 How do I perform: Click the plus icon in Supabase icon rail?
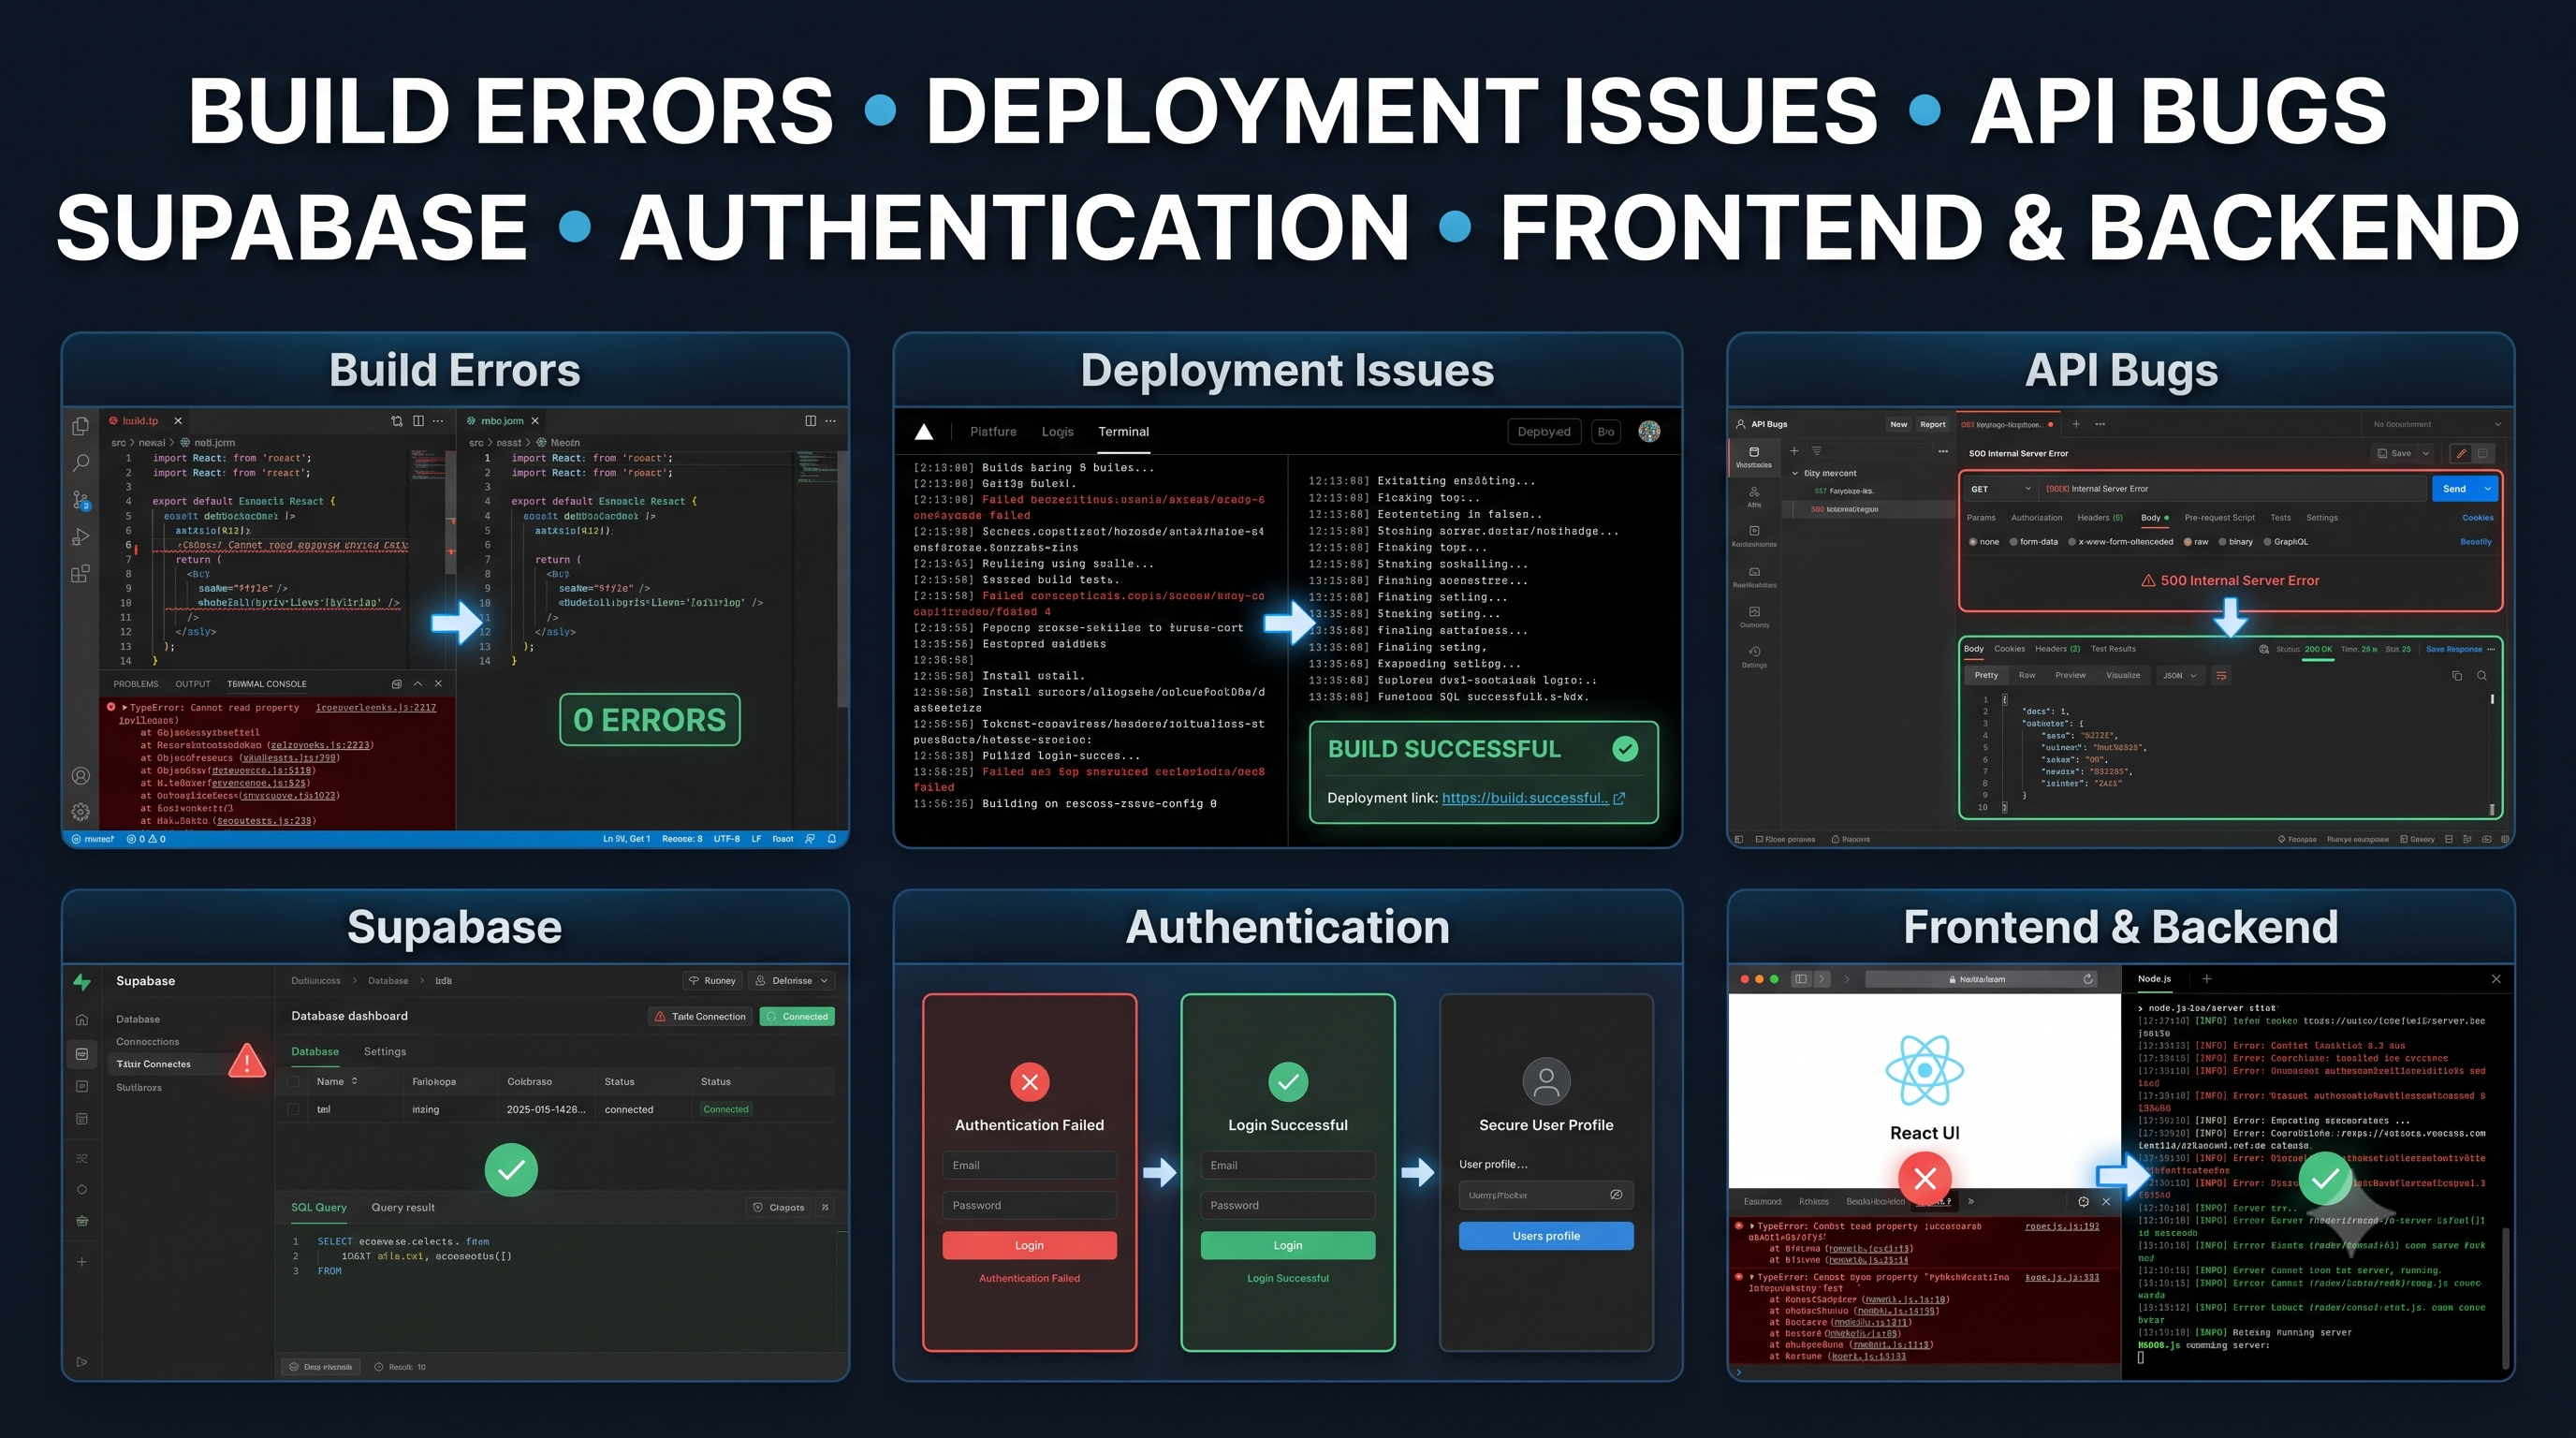click(82, 1262)
